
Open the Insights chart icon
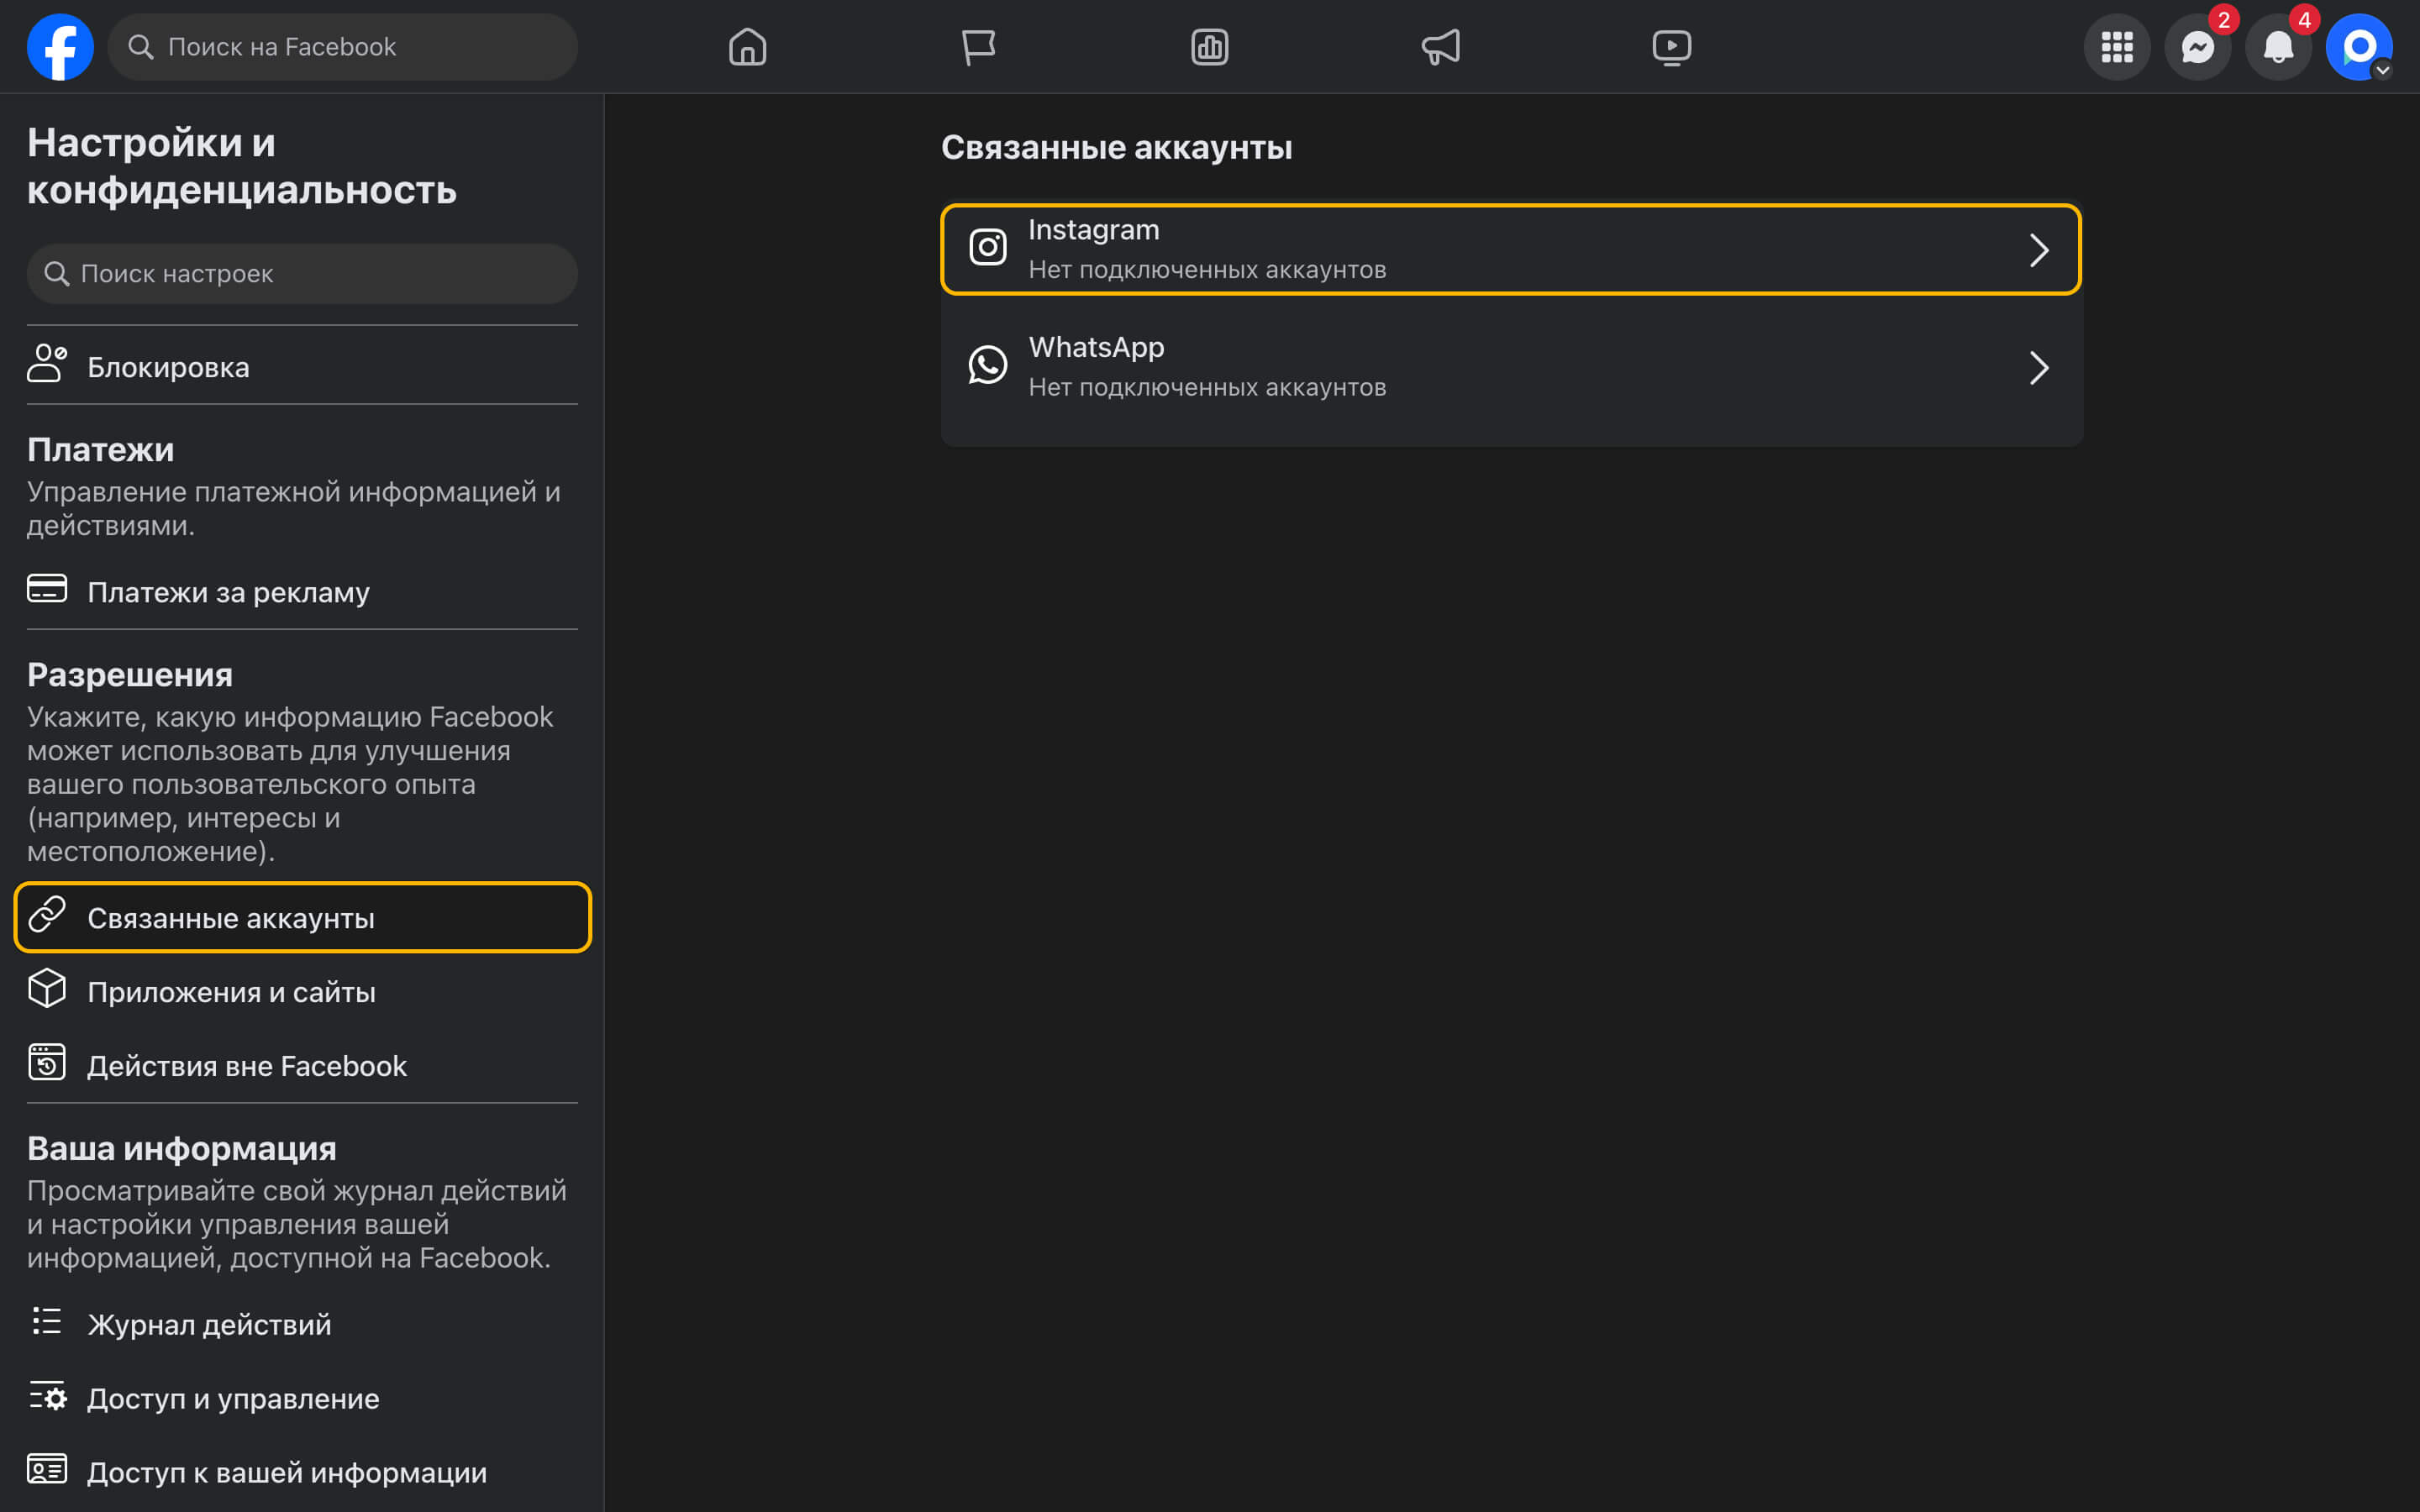pyautogui.click(x=1209, y=47)
